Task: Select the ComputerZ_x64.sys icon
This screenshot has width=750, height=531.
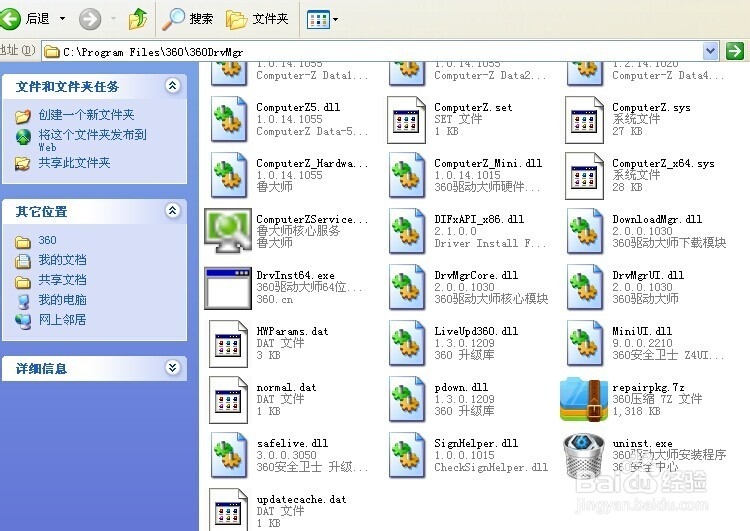Action: (x=584, y=176)
